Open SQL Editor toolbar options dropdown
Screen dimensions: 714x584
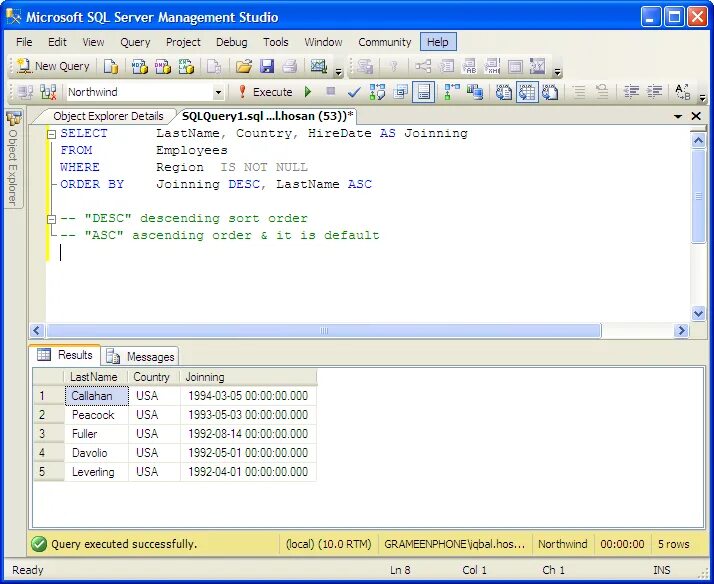coord(703,97)
